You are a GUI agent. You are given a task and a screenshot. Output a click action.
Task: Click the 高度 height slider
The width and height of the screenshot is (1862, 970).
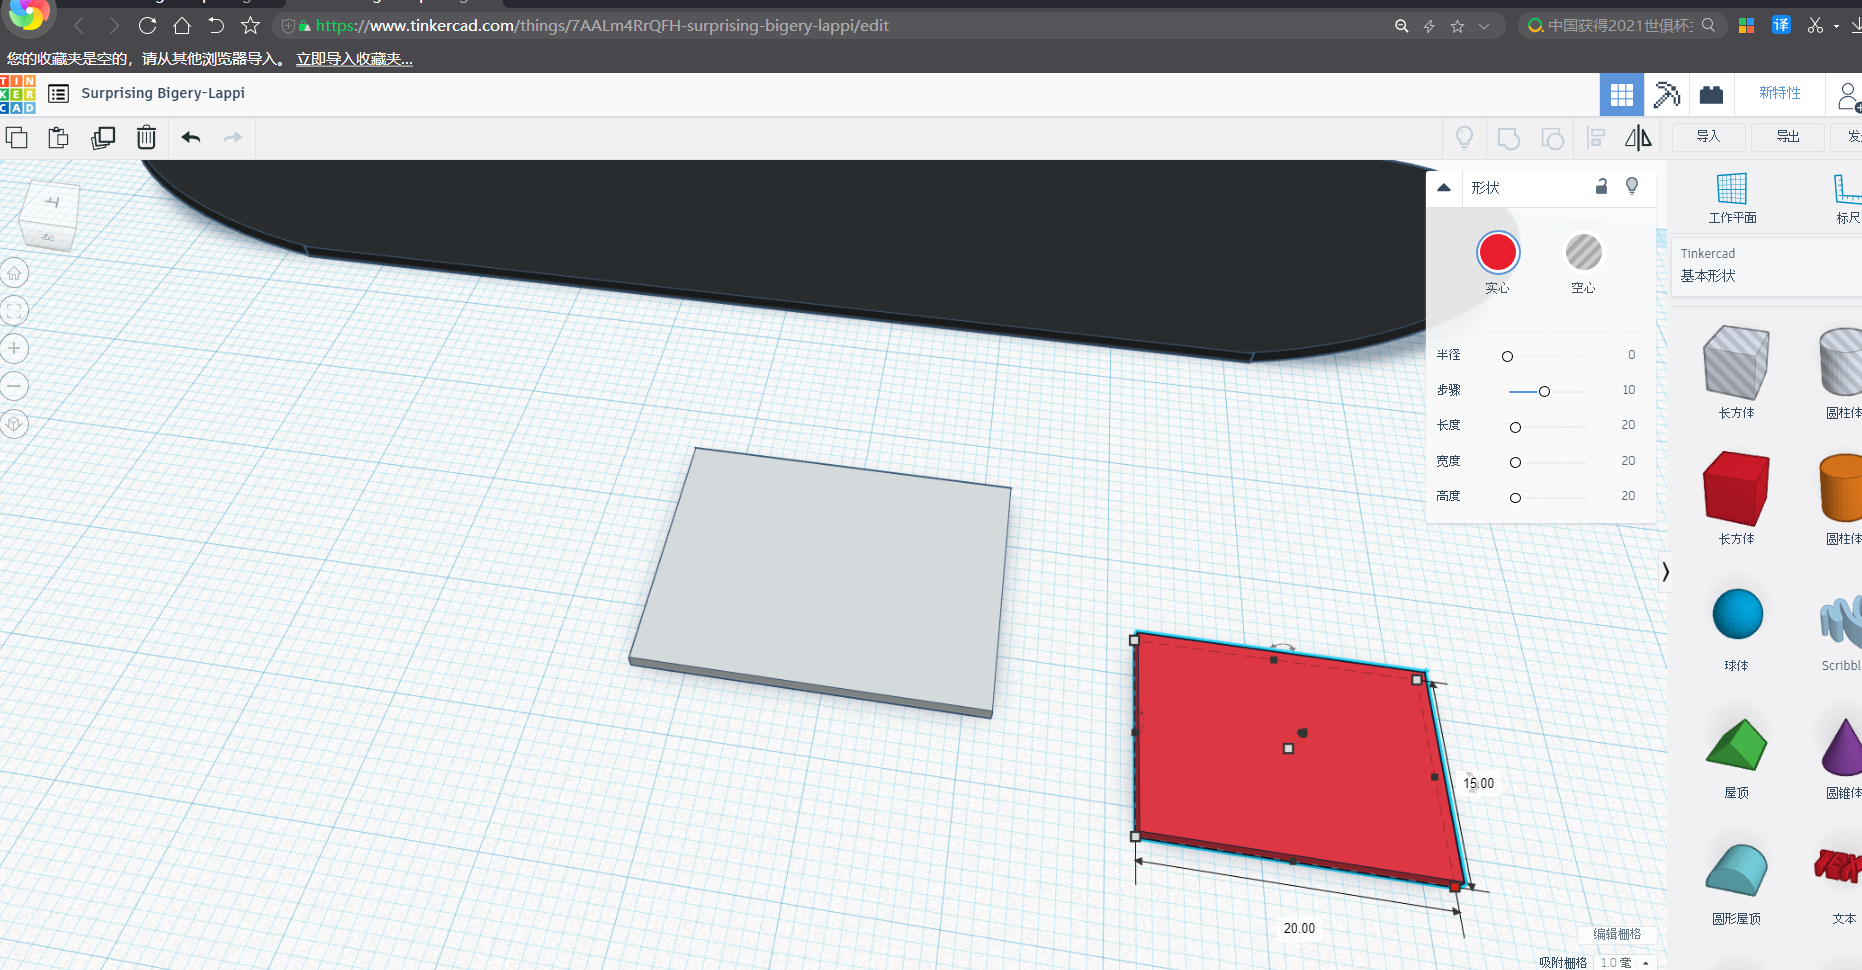[x=1548, y=497]
